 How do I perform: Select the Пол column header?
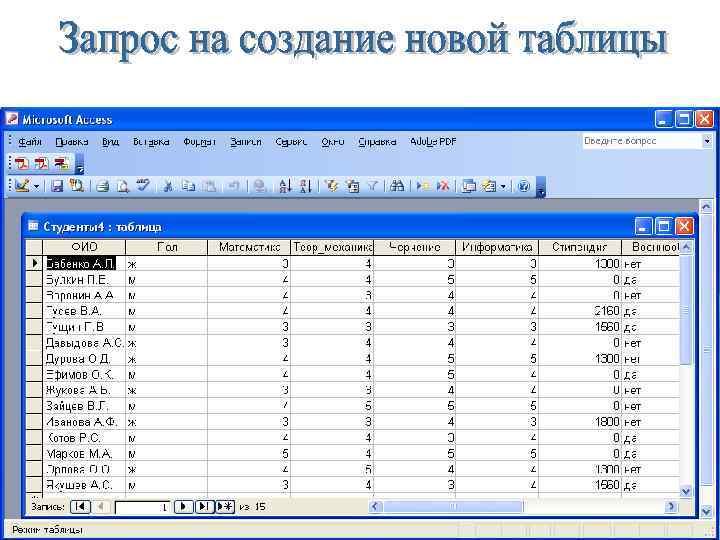tap(167, 247)
